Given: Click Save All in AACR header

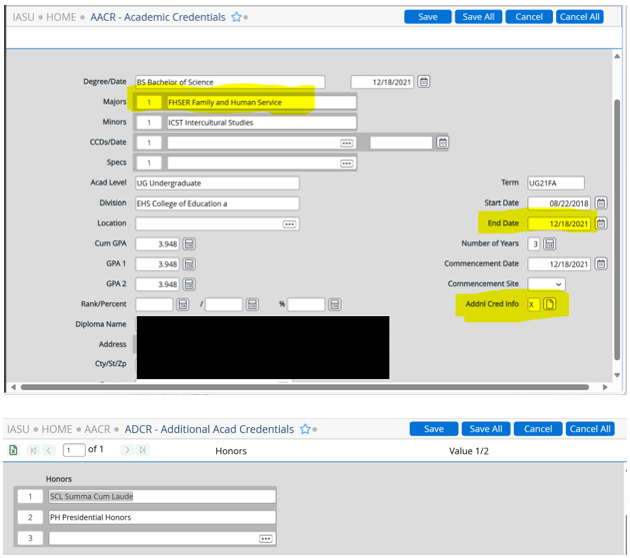Looking at the screenshot, I should pos(477,17).
